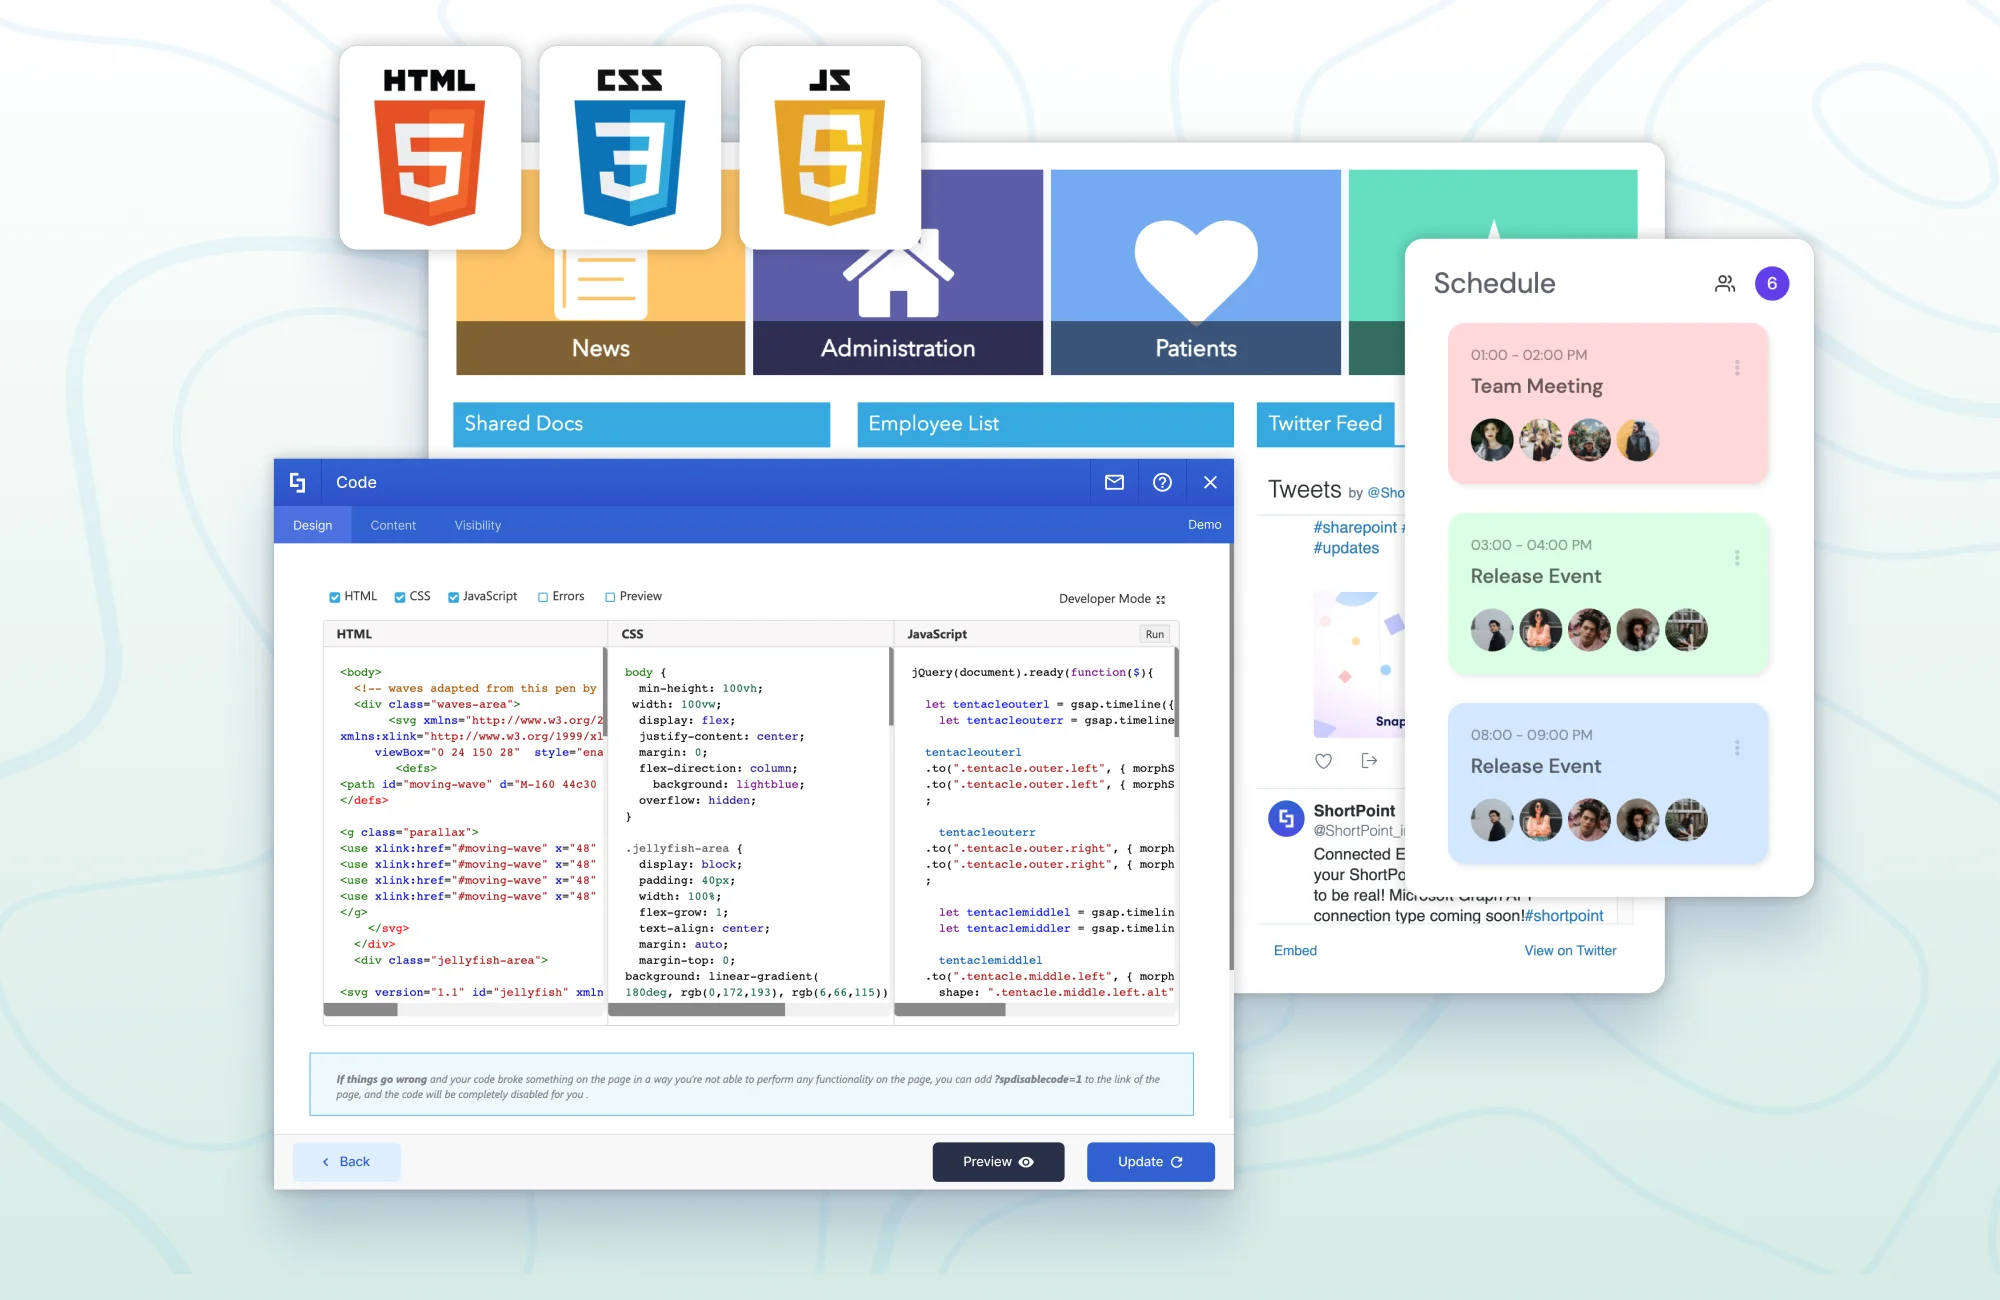
Task: Enable the Errors checkbox
Action: [543, 597]
